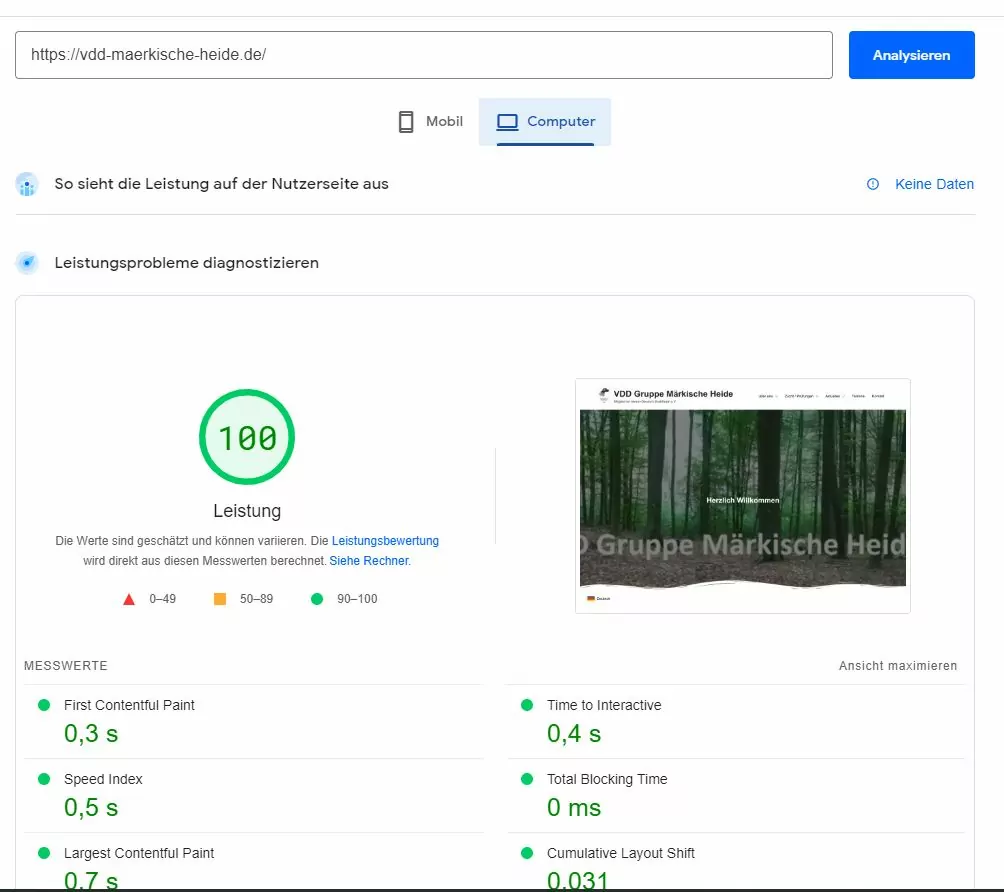
Task: Click the computer laptop icon
Action: coord(508,122)
